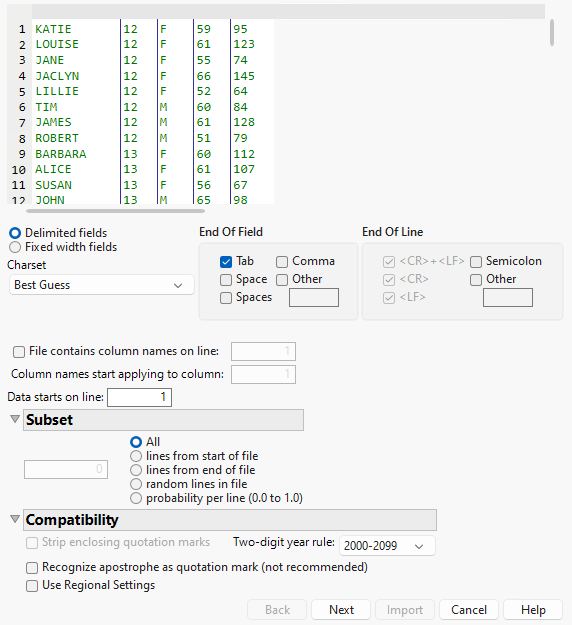Select the Delimited fields radio button
Image resolution: width=572 pixels, height=625 pixels.
[15, 233]
